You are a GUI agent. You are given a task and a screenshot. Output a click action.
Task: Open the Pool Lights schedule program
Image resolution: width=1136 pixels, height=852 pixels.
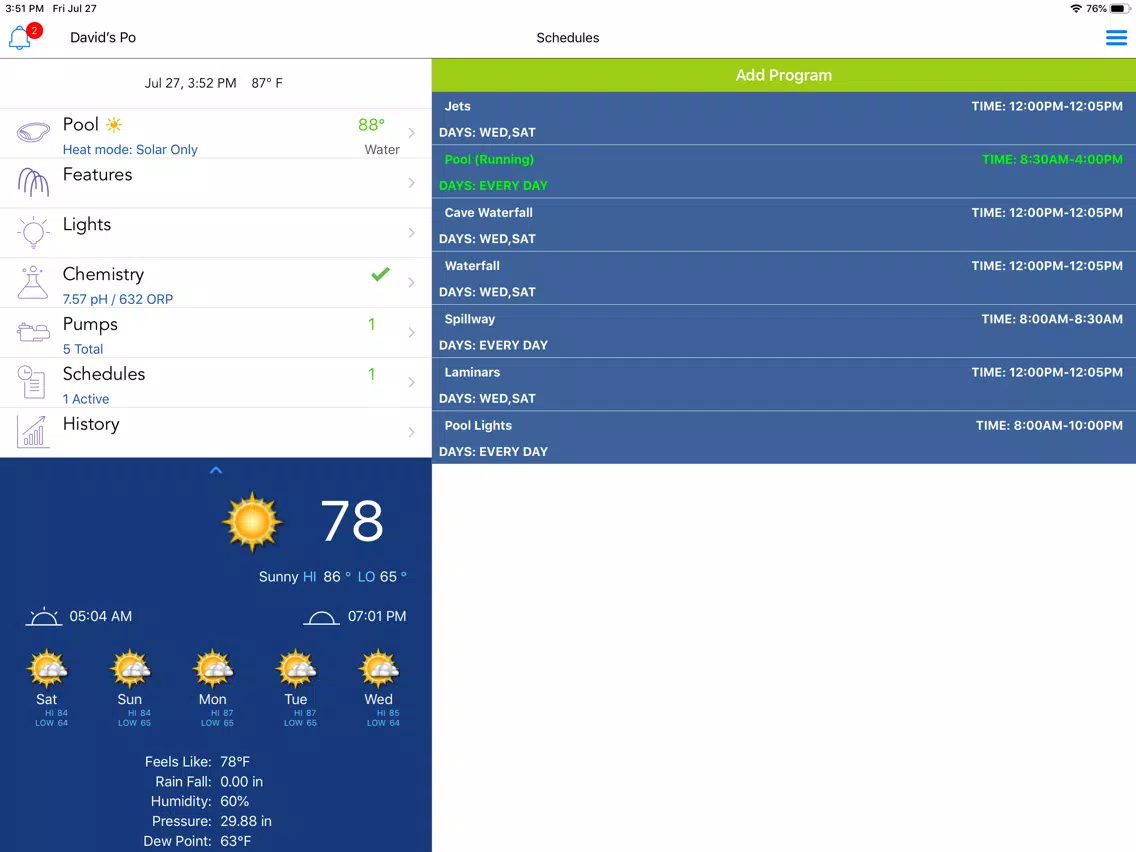click(x=784, y=438)
